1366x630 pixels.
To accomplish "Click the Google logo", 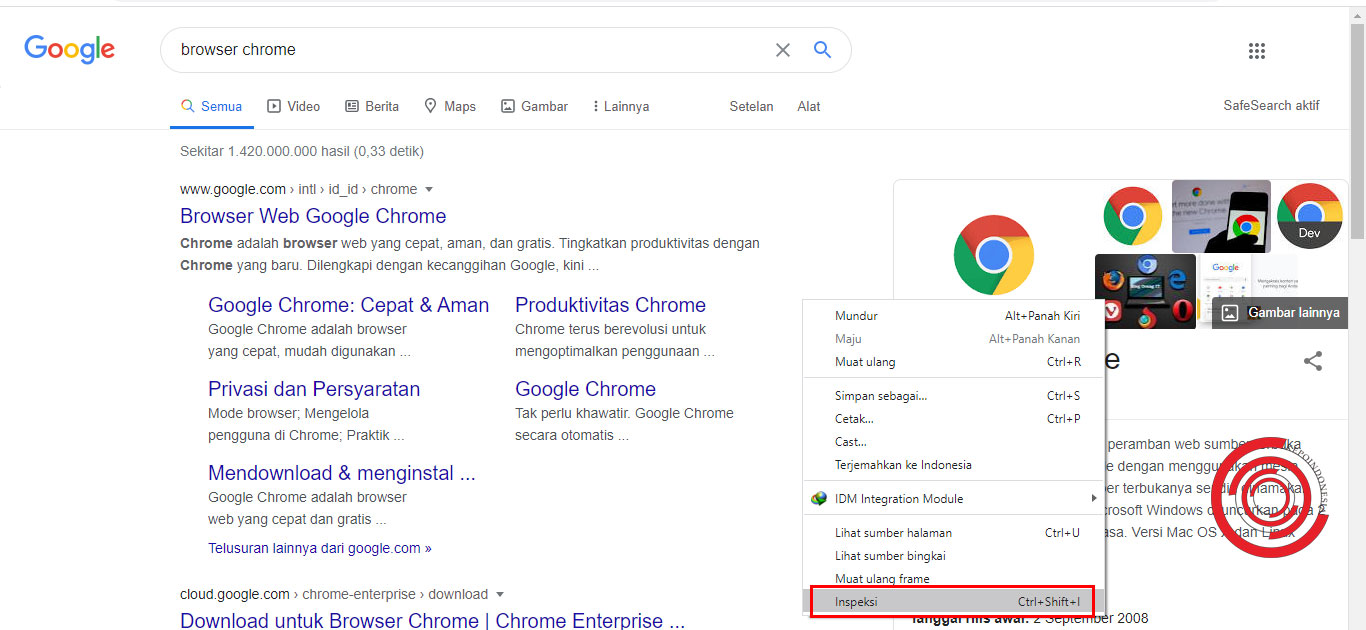I will click(69, 49).
